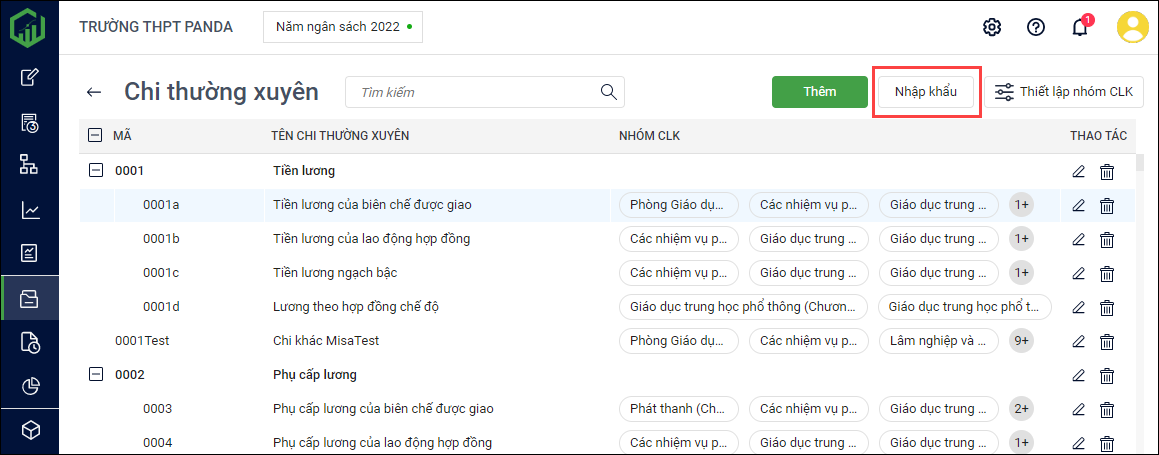This screenshot has height=455, width=1159.
Task: Click the search magnifier icon
Action: (608, 92)
